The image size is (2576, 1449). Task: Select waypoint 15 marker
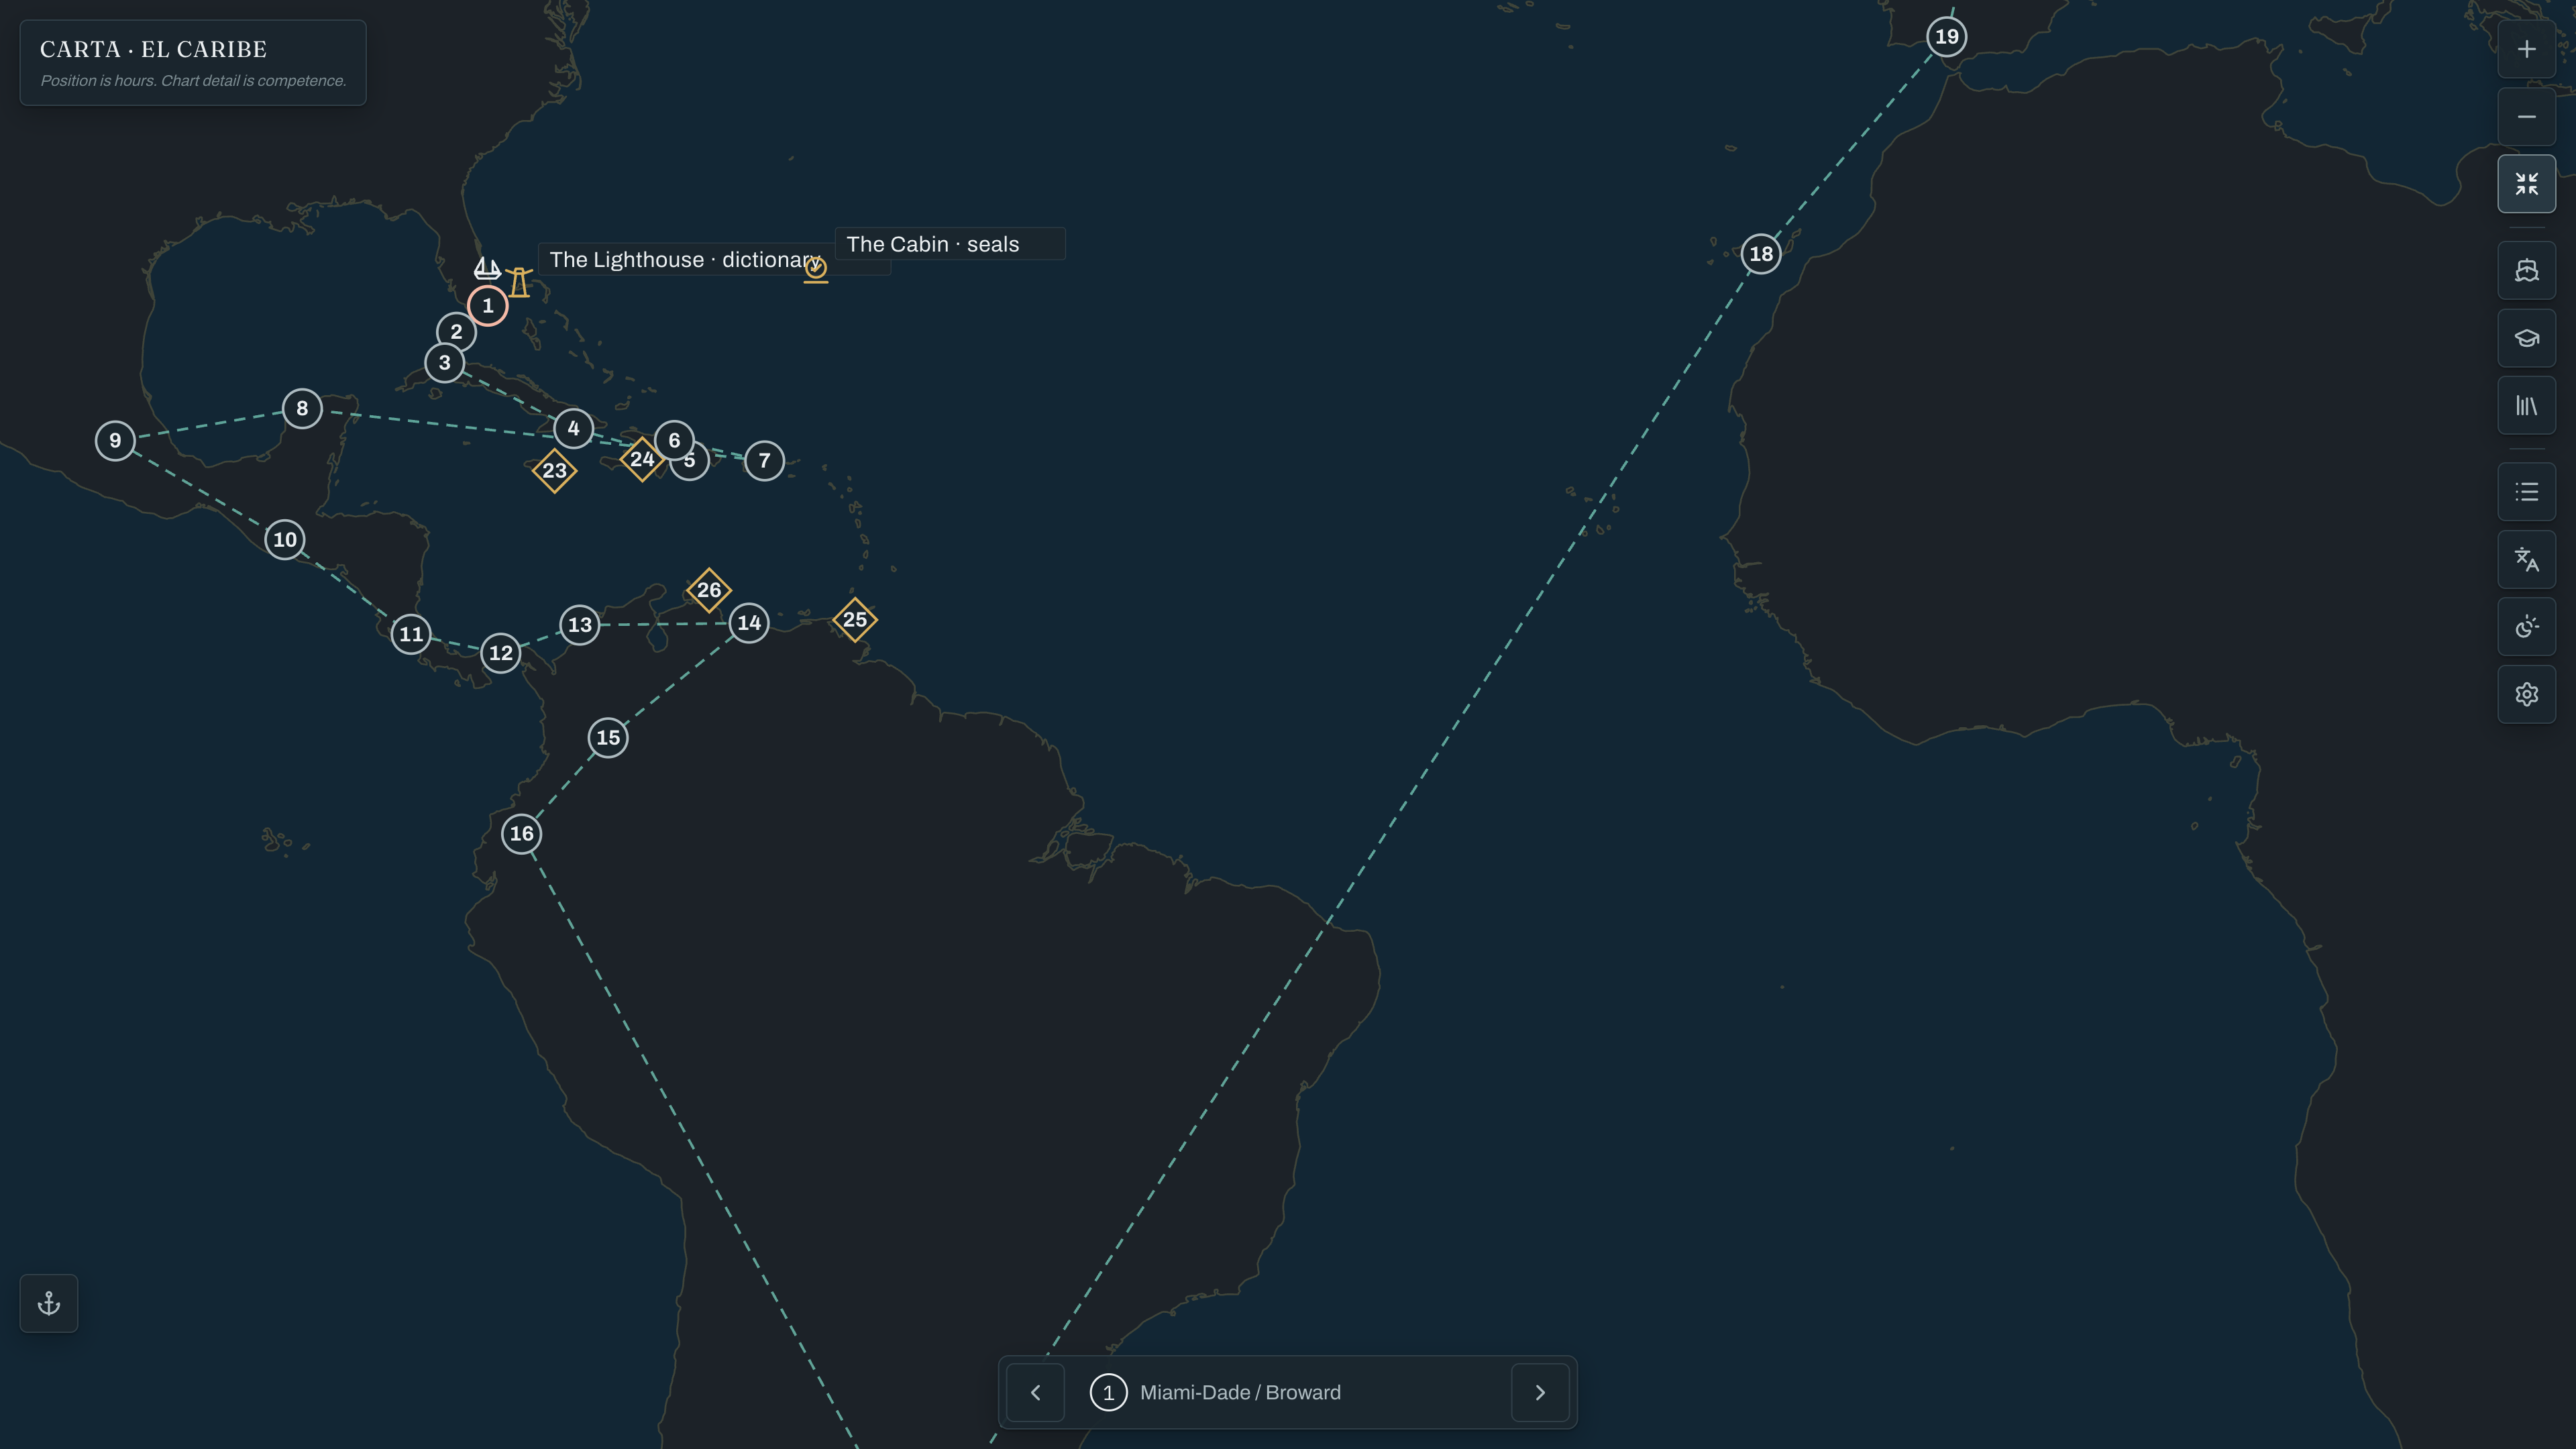(x=608, y=738)
